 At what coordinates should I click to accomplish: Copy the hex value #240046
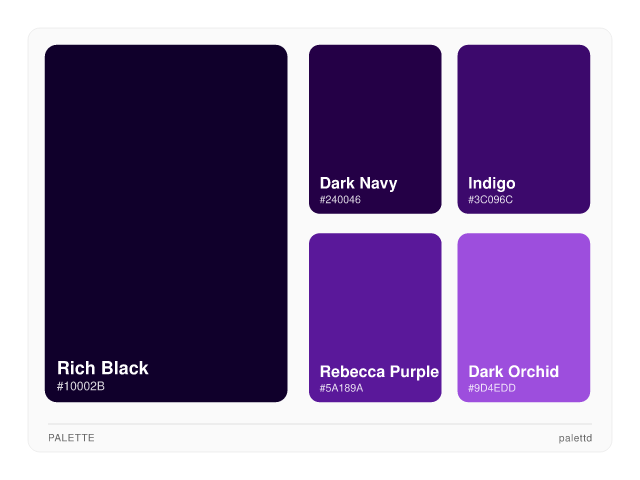pos(340,200)
